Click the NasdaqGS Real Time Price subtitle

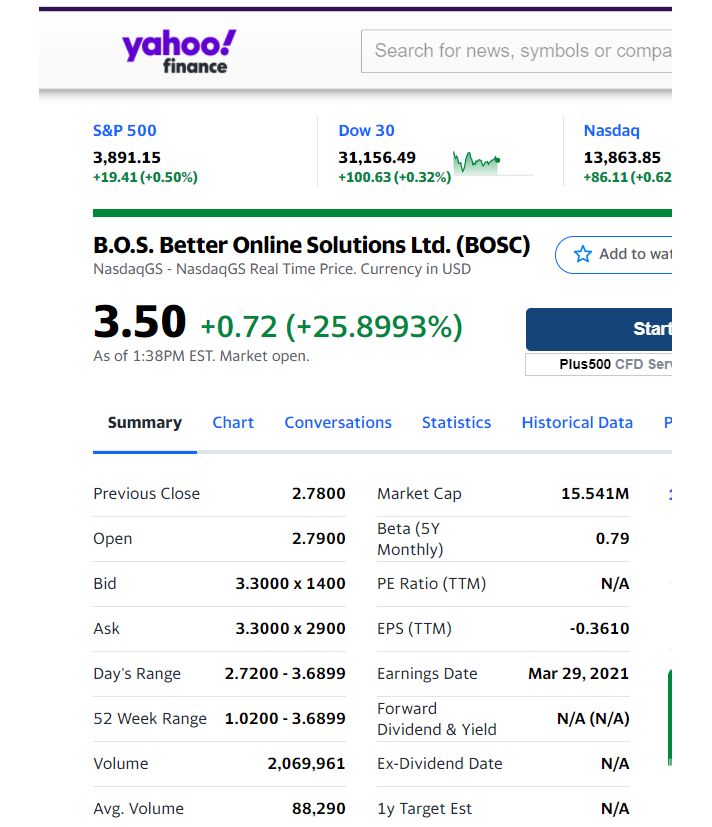point(282,269)
